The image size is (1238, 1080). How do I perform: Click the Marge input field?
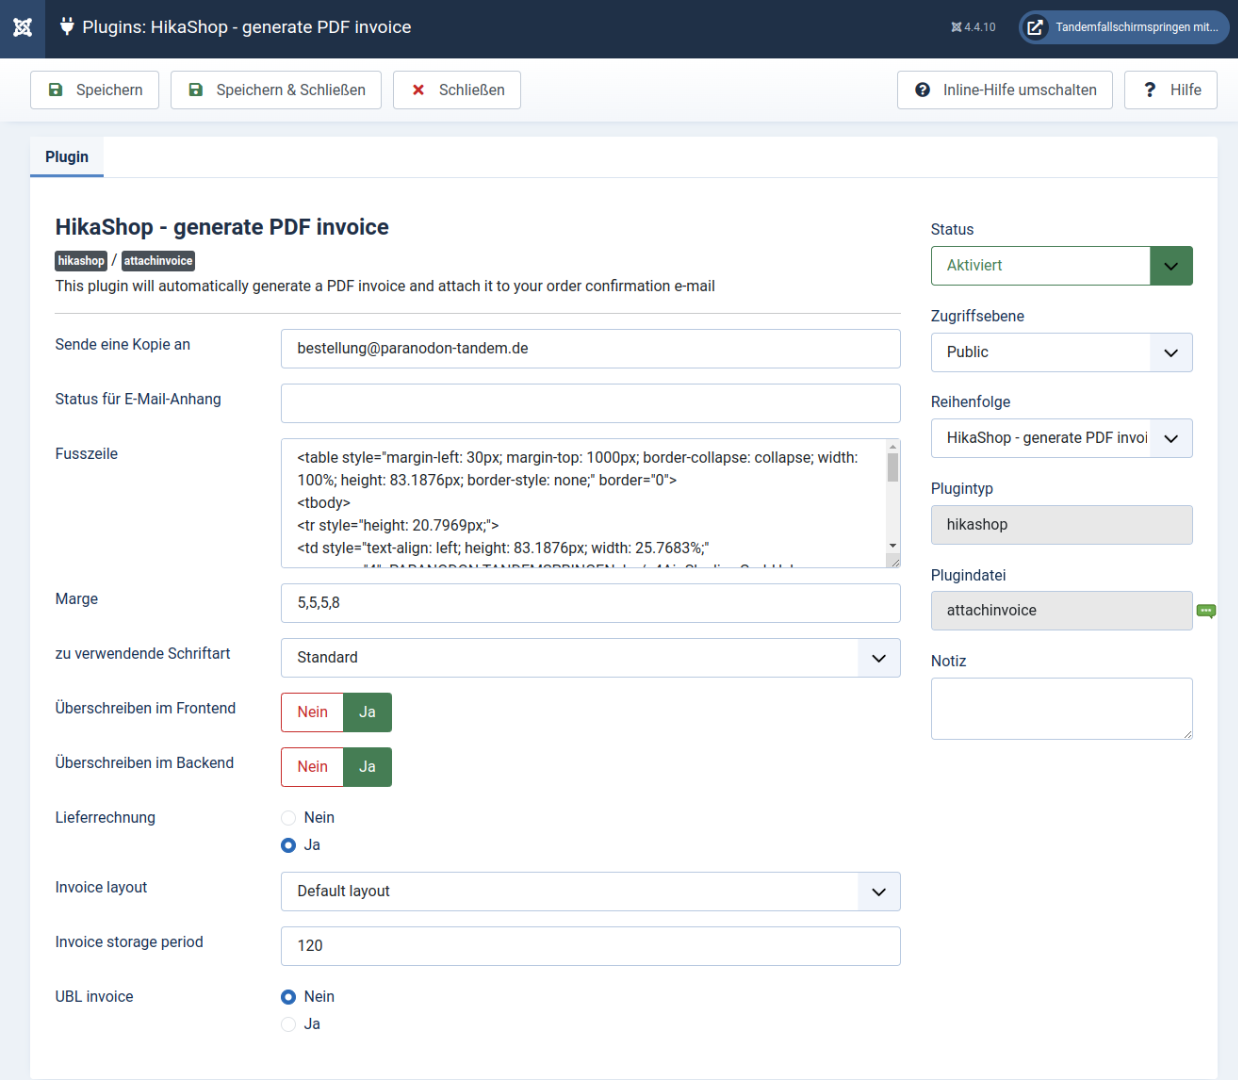coord(591,603)
